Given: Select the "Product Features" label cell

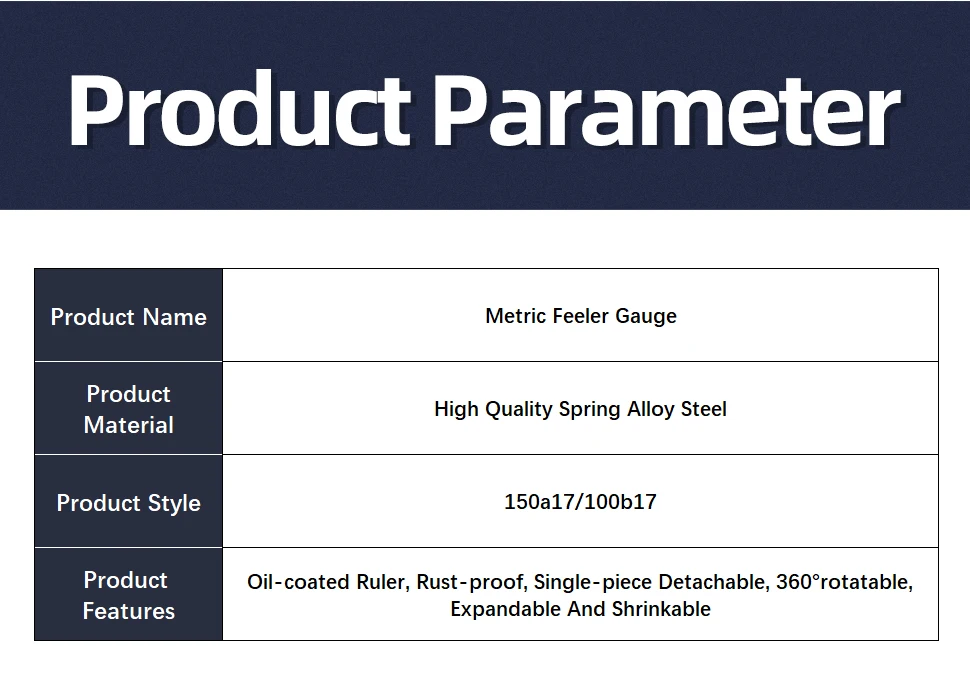Looking at the screenshot, I should 129,594.
